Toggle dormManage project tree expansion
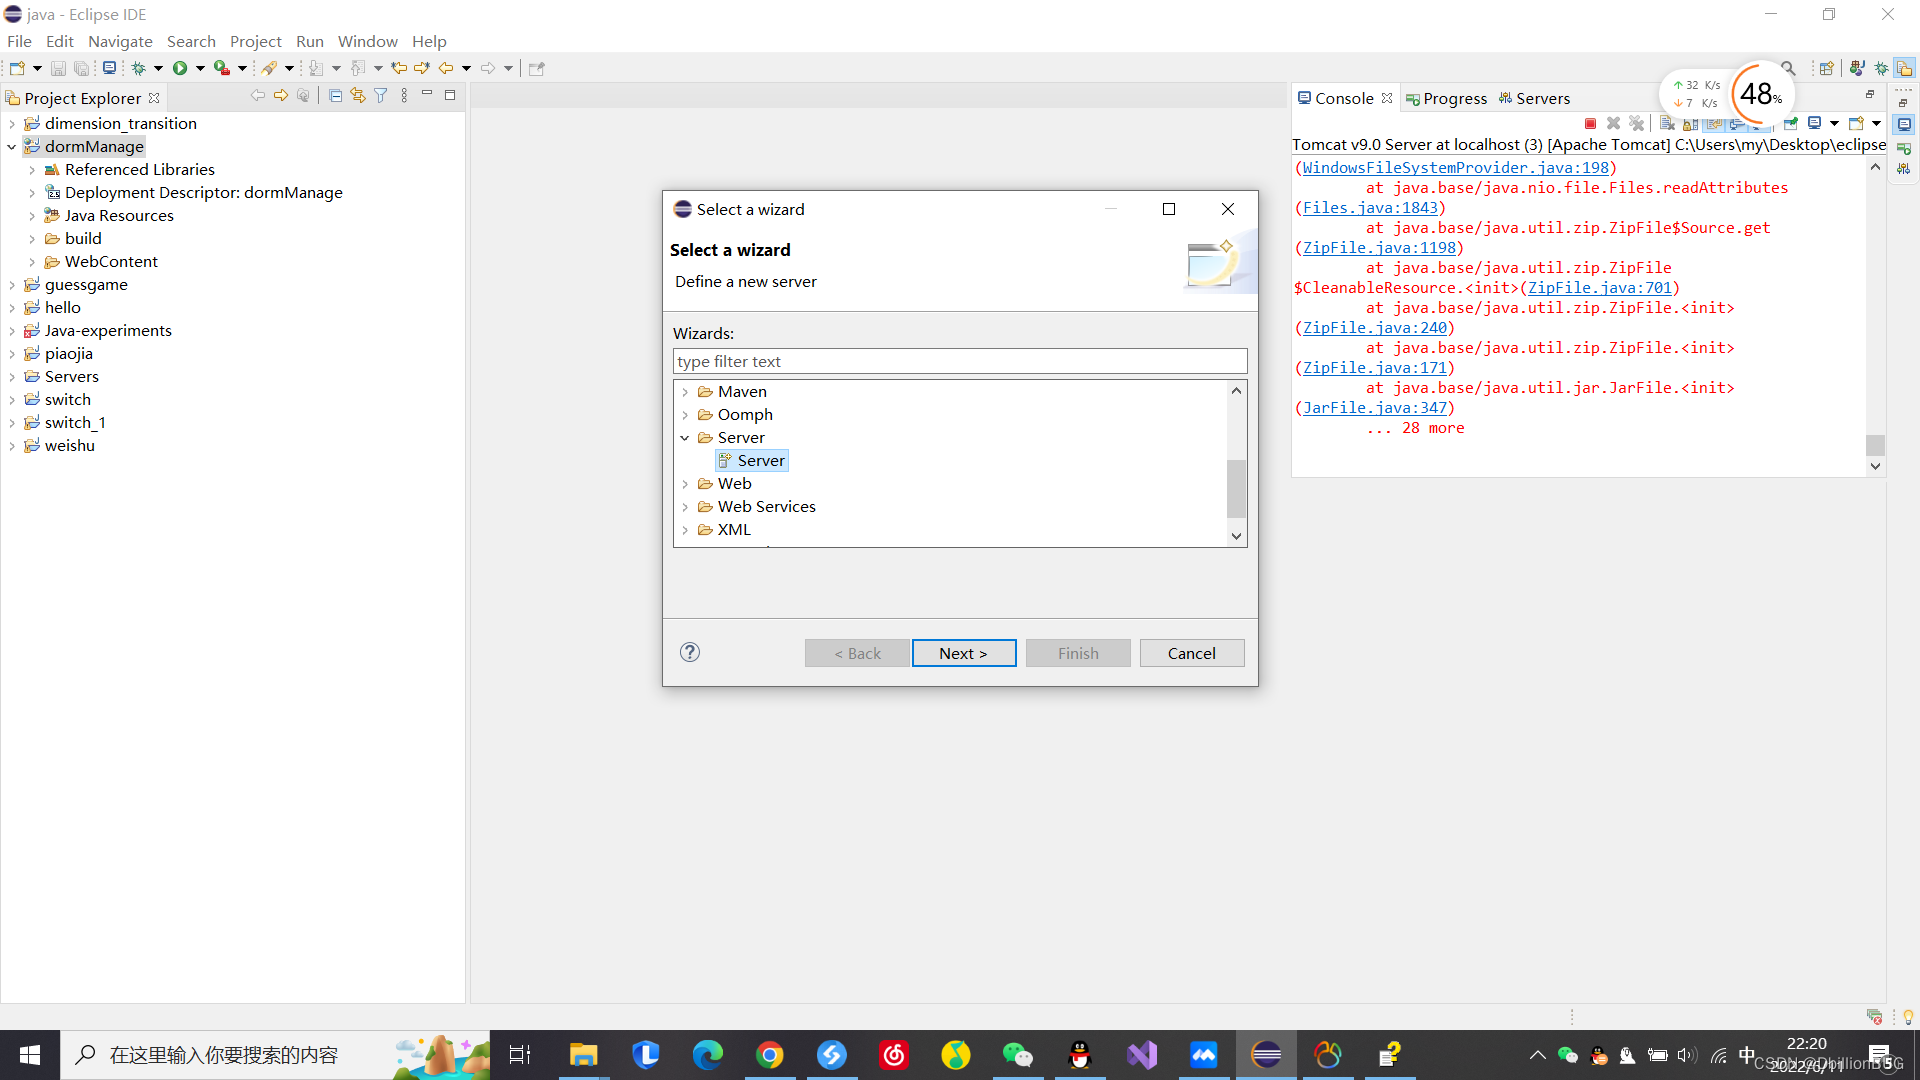The height and width of the screenshot is (1080, 1920). [x=11, y=146]
